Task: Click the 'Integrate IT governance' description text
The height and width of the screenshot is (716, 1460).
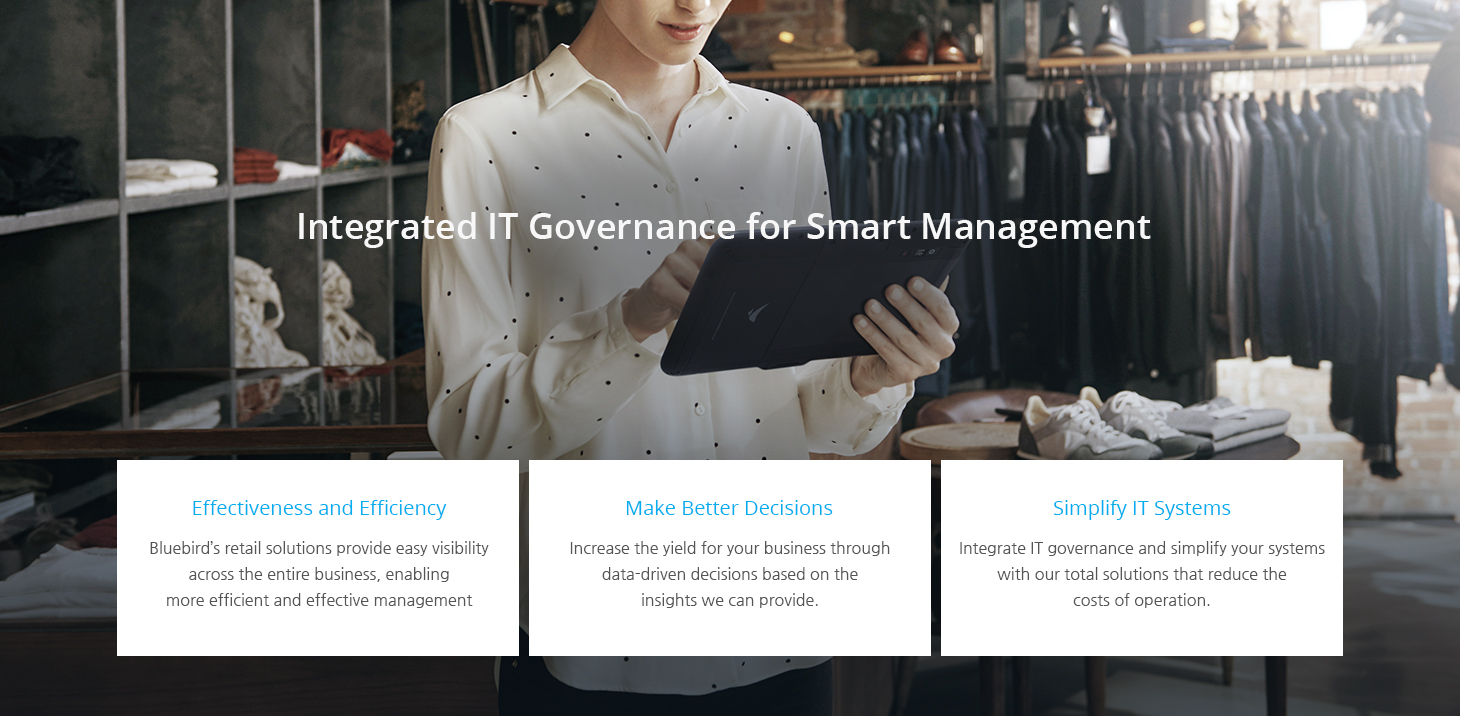Action: 1142,574
